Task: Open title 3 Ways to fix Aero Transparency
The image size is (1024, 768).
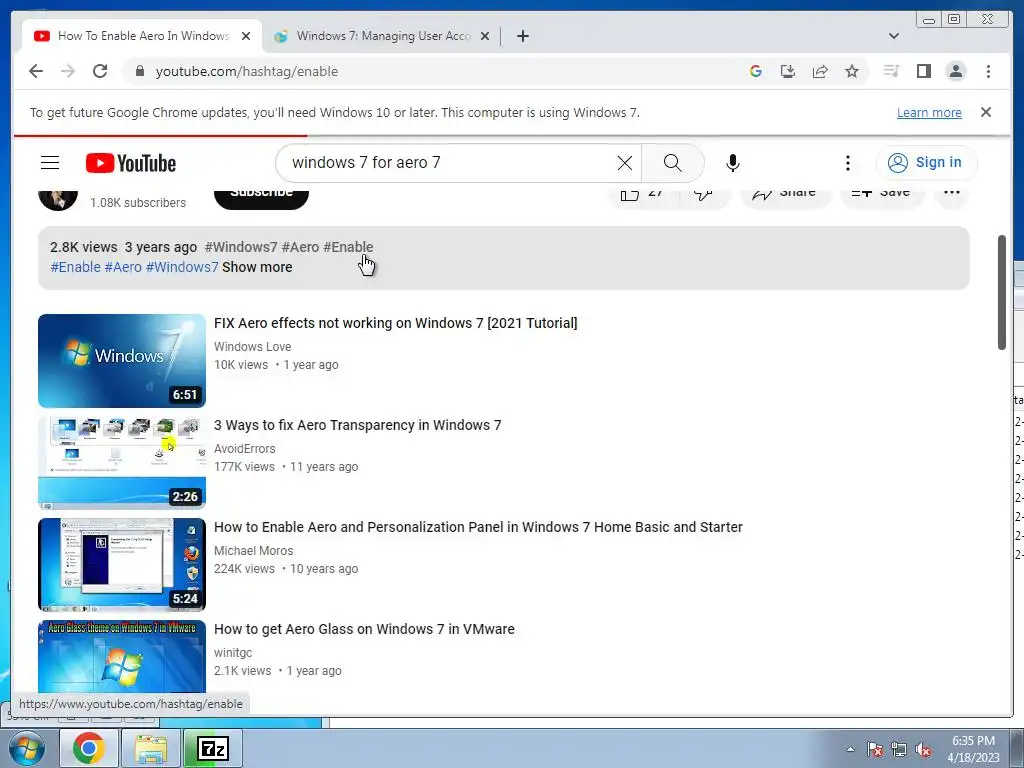Action: [358, 425]
